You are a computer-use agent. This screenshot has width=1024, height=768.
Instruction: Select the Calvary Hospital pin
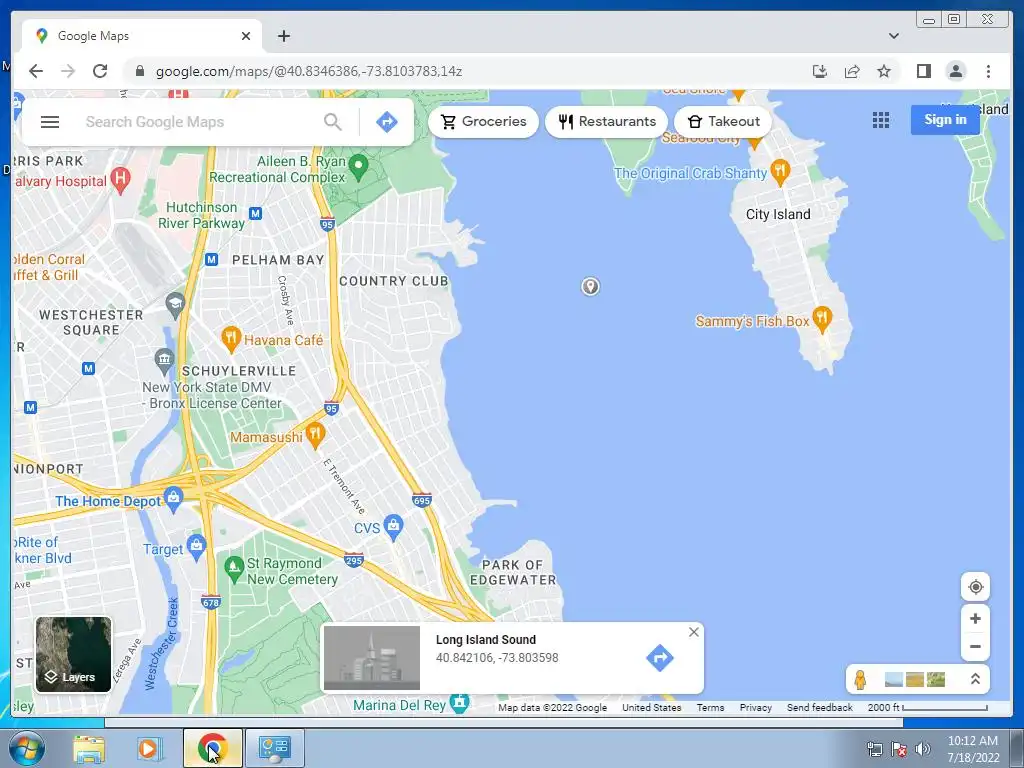(x=120, y=180)
